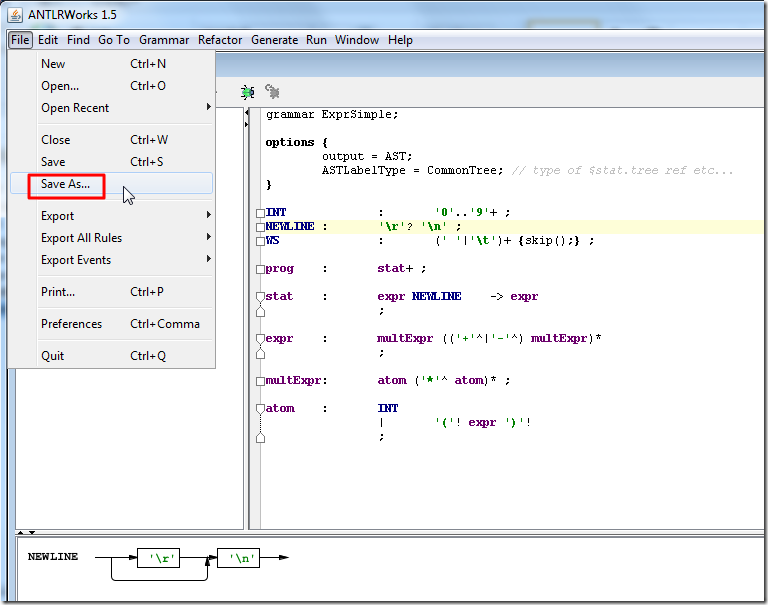Click the '\r' box in syntax diagram

click(158, 559)
